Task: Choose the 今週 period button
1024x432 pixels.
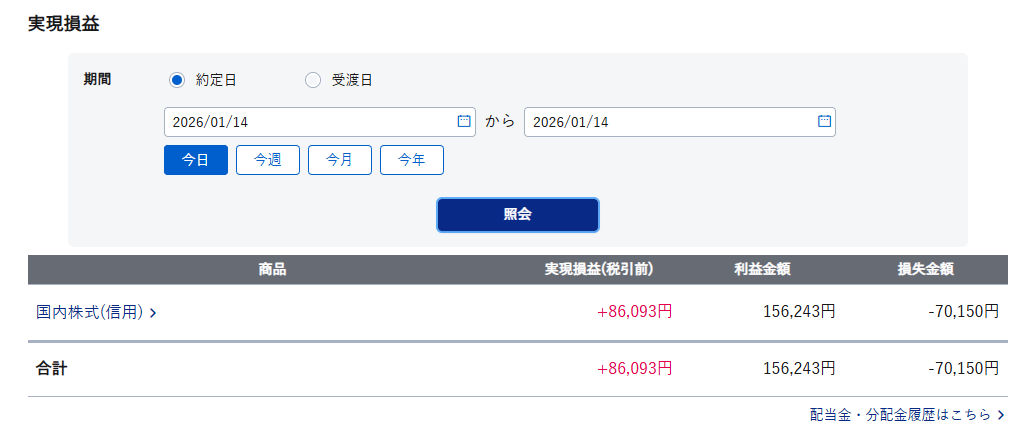Action: (x=268, y=160)
